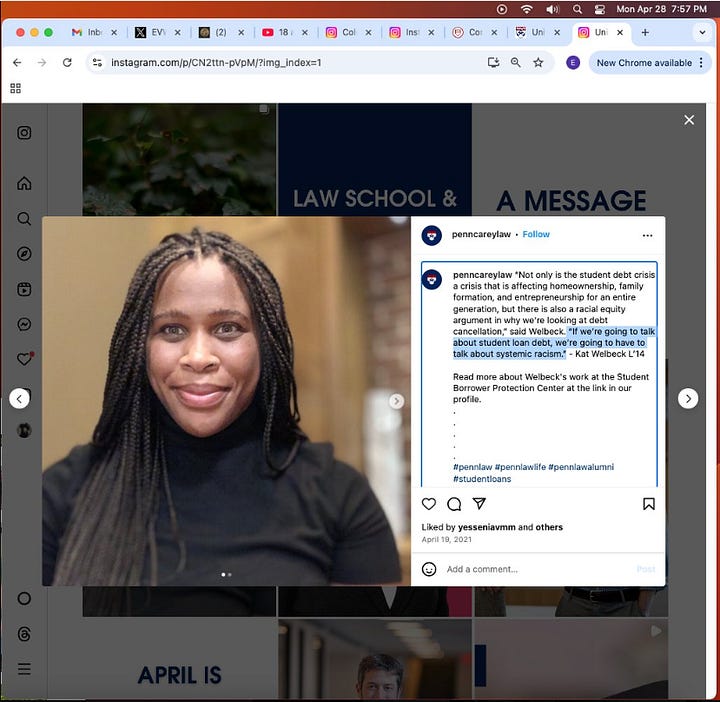Click Chrome back button

pyautogui.click(x=17, y=62)
